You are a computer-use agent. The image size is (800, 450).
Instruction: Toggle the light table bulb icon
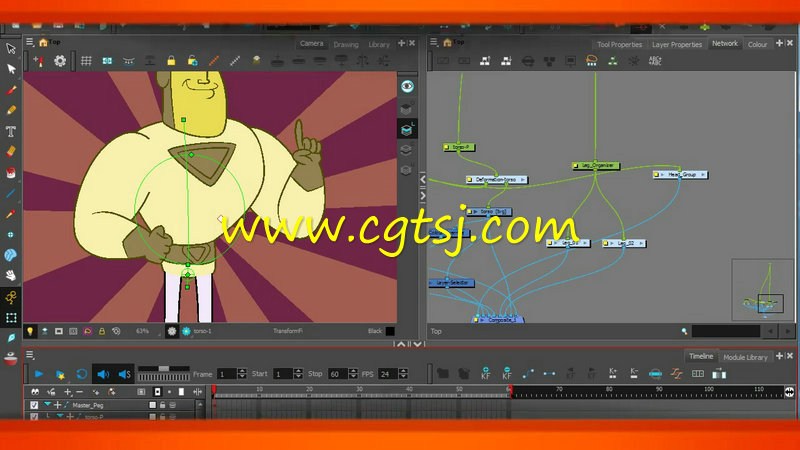pyautogui.click(x=30, y=332)
